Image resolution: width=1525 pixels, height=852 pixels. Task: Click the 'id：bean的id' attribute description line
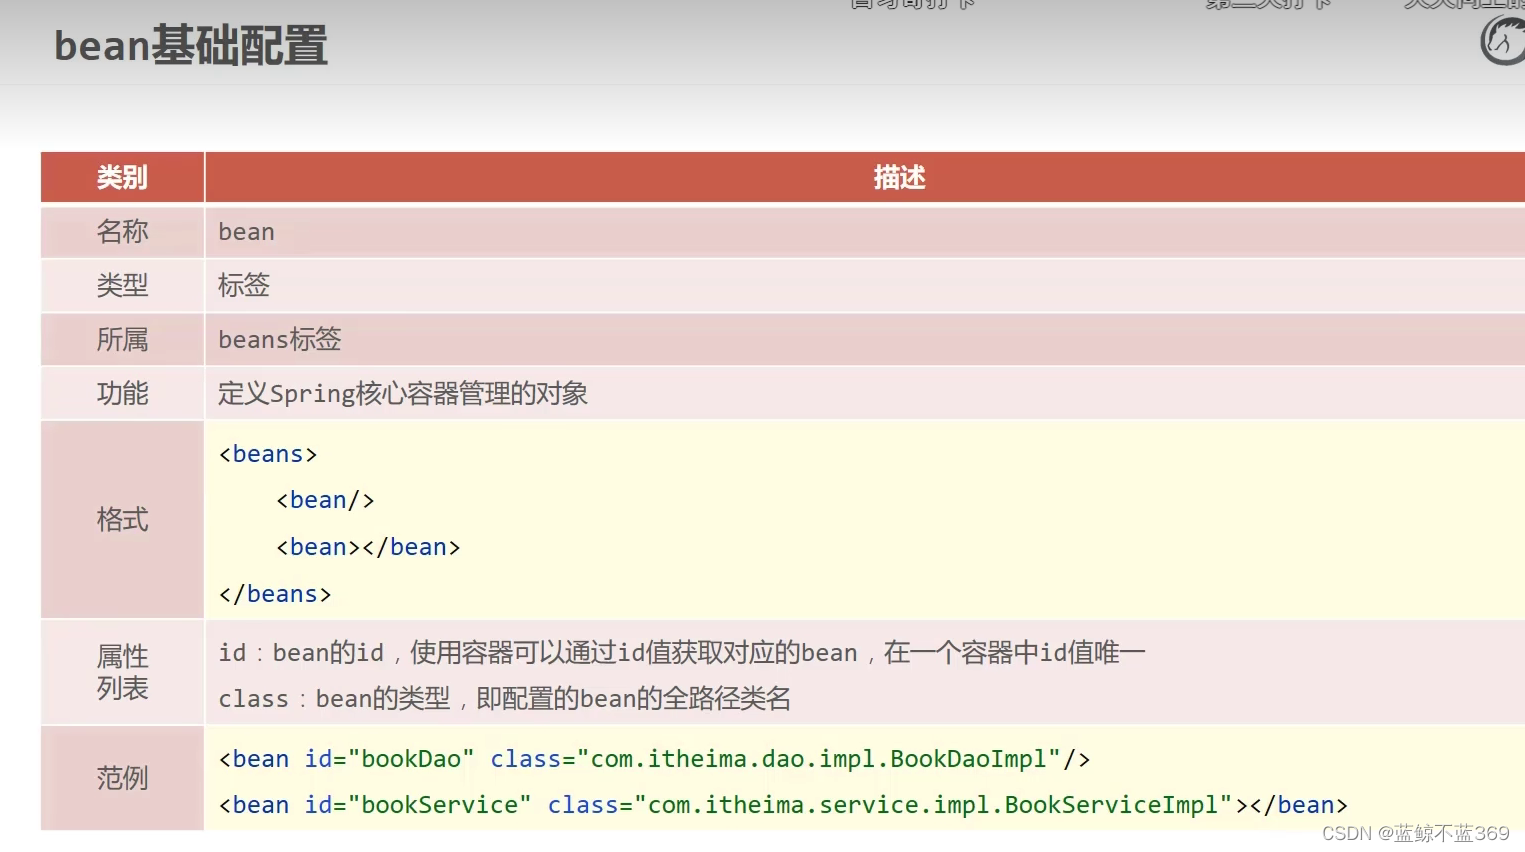[682, 653]
